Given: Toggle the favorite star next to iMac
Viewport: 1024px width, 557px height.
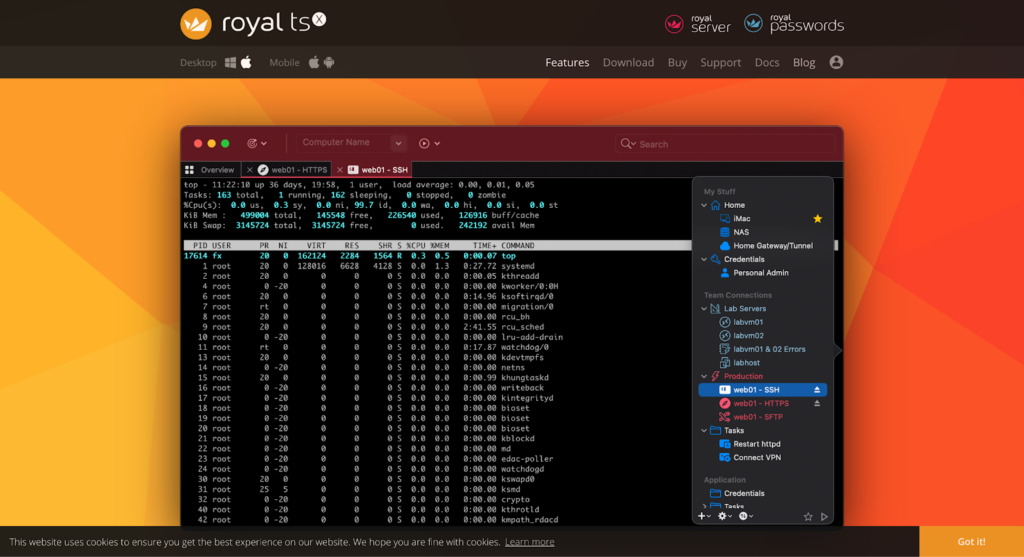Looking at the screenshot, I should (x=817, y=218).
